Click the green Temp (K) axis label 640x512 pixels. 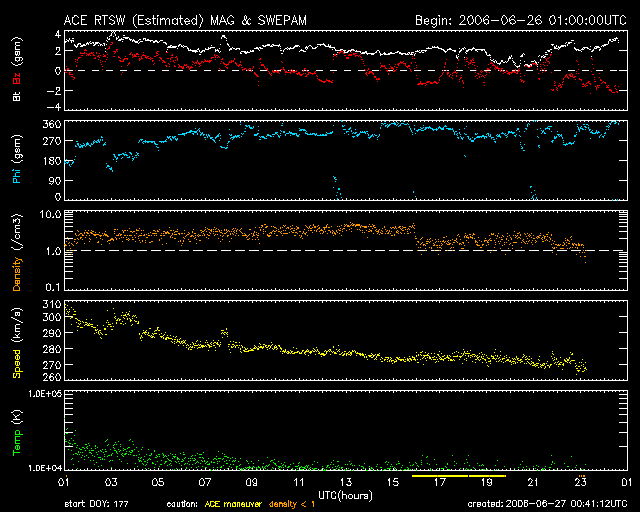(x=17, y=433)
